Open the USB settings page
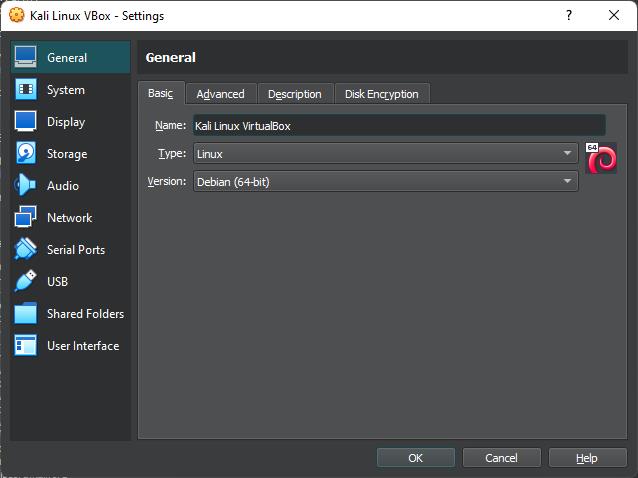Image resolution: width=638 pixels, height=478 pixels. click(x=70, y=281)
